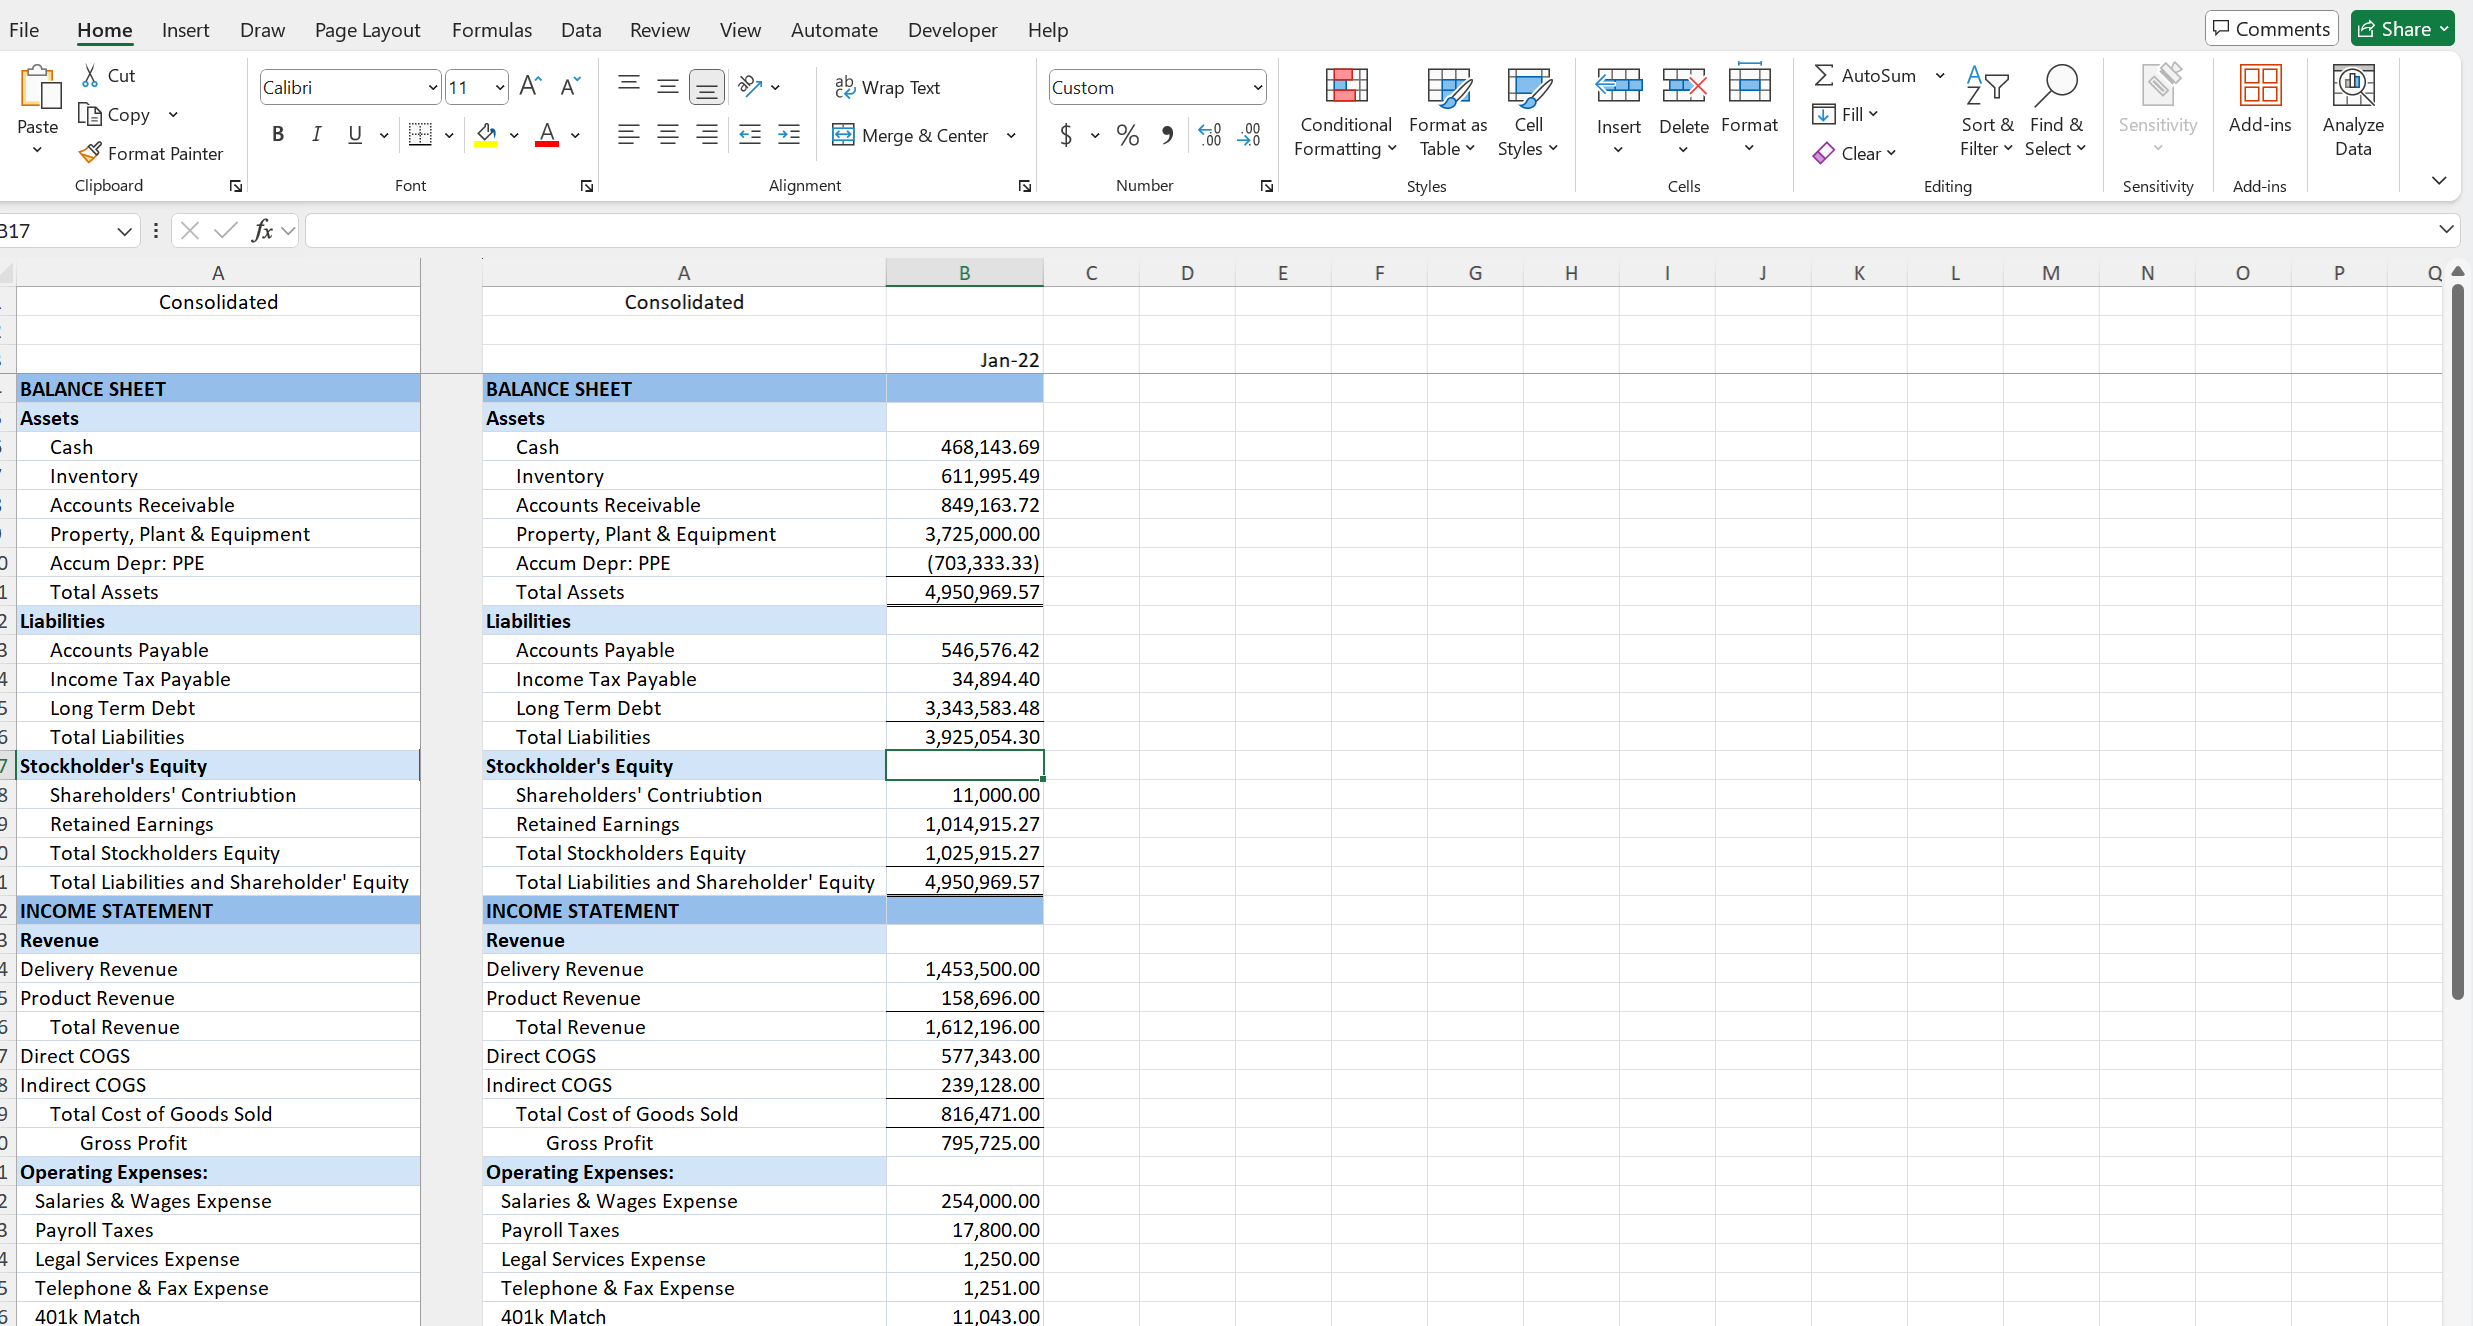Expand the Custom number format dropdown
Viewport: 2473px width, 1326px height.
(x=1257, y=88)
